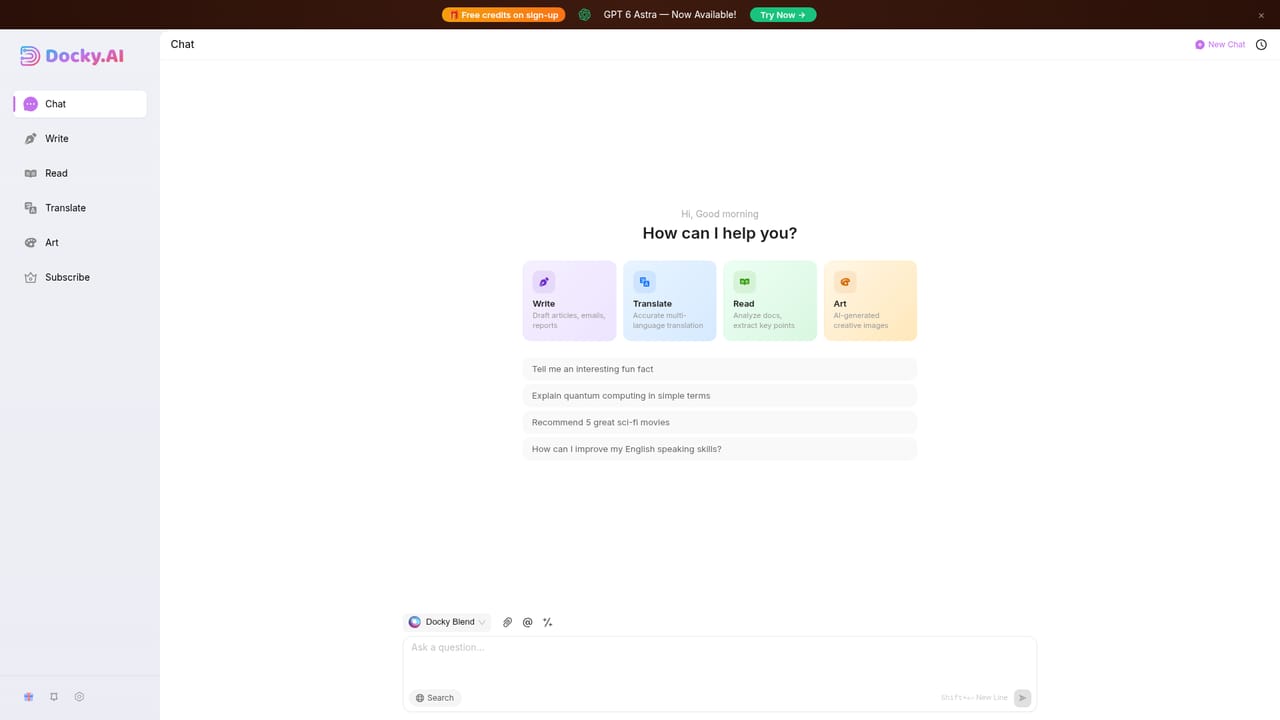This screenshot has width=1280, height=720.
Task: Click the Read card book icon
Action: click(744, 282)
